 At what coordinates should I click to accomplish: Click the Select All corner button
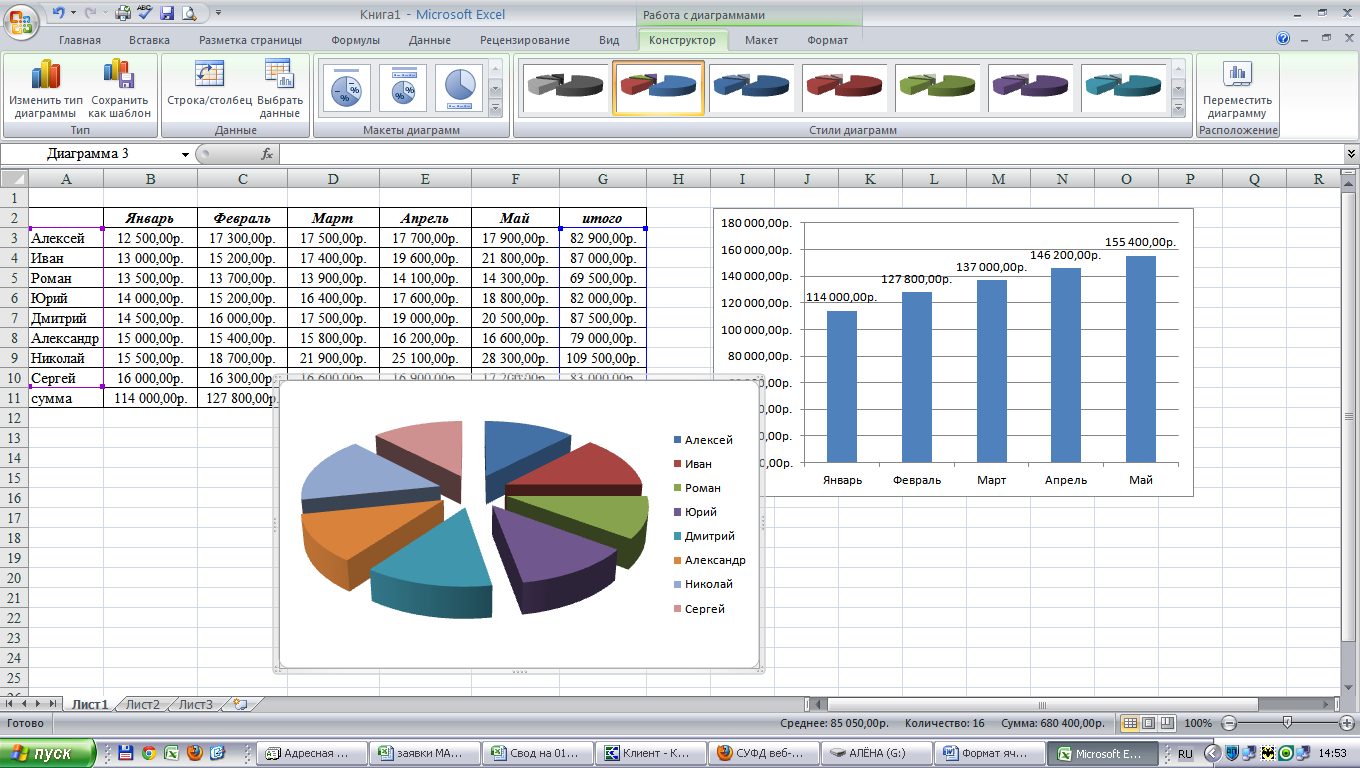14,179
